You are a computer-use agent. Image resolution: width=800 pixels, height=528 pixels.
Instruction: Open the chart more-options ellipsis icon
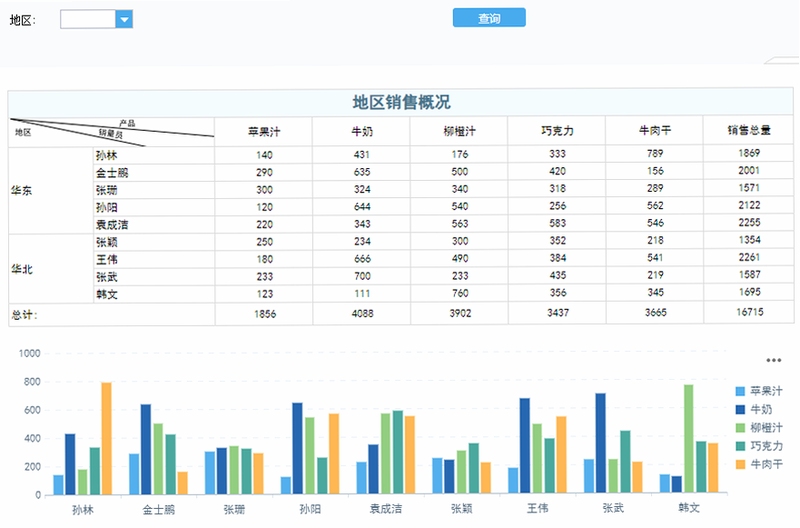[x=773, y=360]
